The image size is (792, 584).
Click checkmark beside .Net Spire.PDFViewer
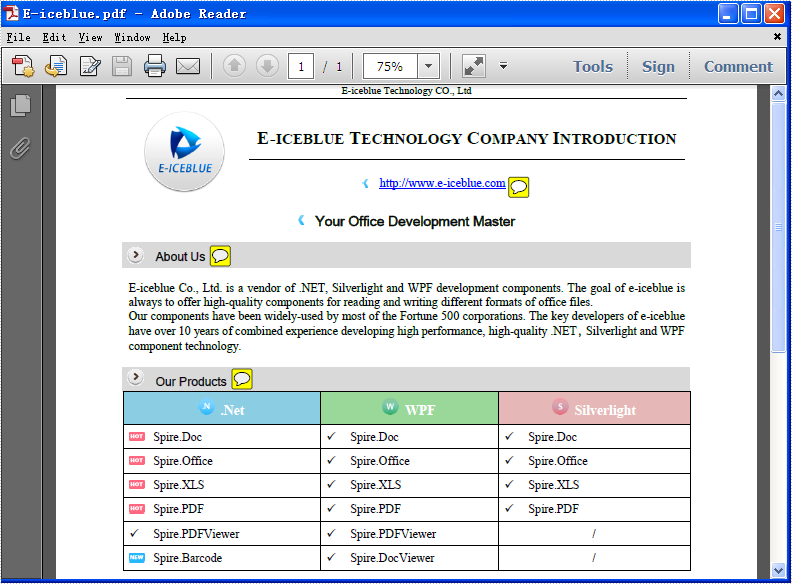coord(134,533)
